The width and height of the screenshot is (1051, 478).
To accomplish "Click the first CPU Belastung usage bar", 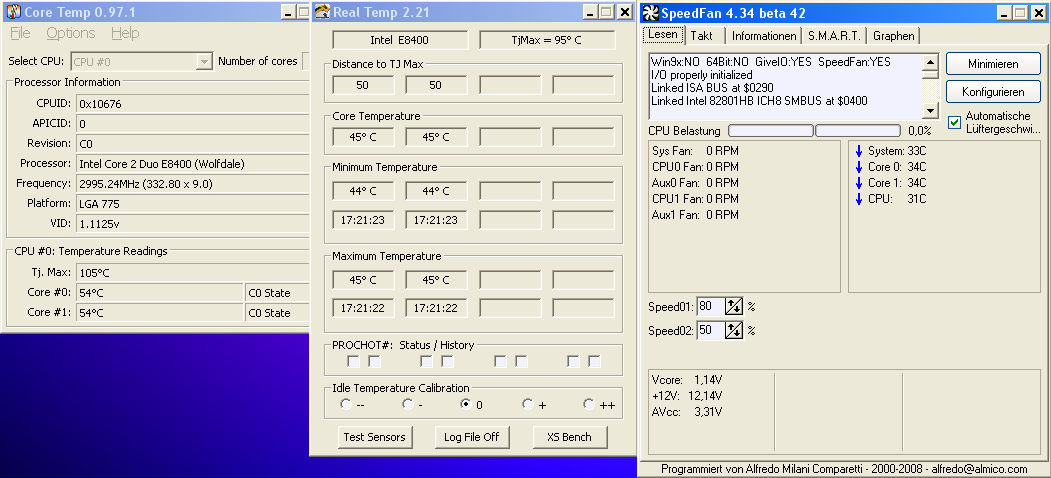I will click(771, 131).
